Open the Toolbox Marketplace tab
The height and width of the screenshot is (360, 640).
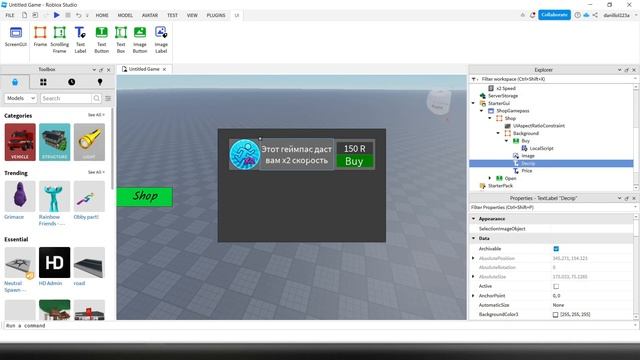click(15, 82)
